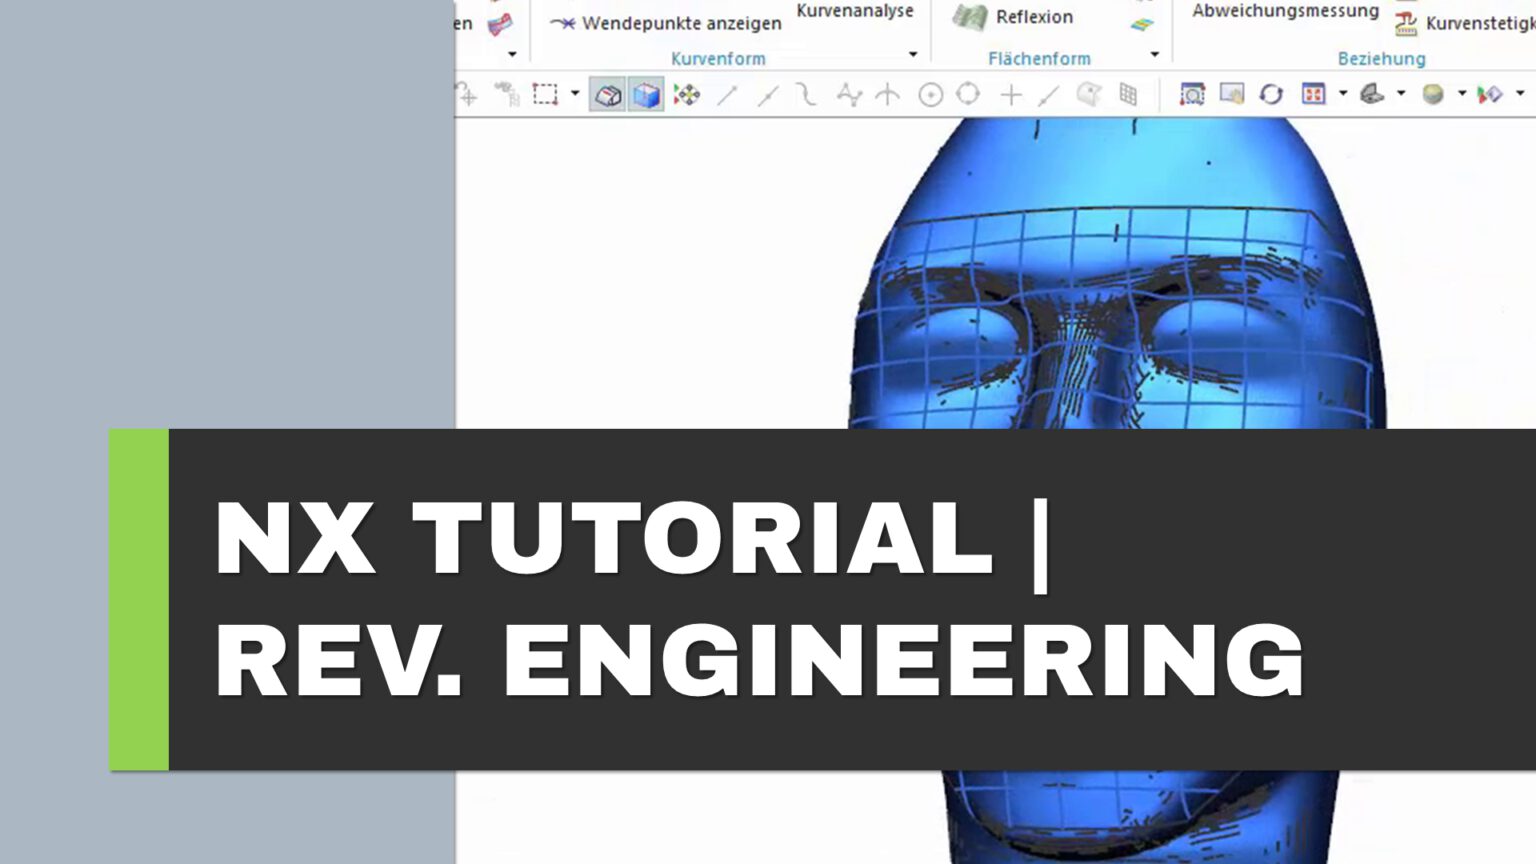Enable the midpoint snap icon
Viewport: 1536px width, 864px height.
(x=768, y=95)
